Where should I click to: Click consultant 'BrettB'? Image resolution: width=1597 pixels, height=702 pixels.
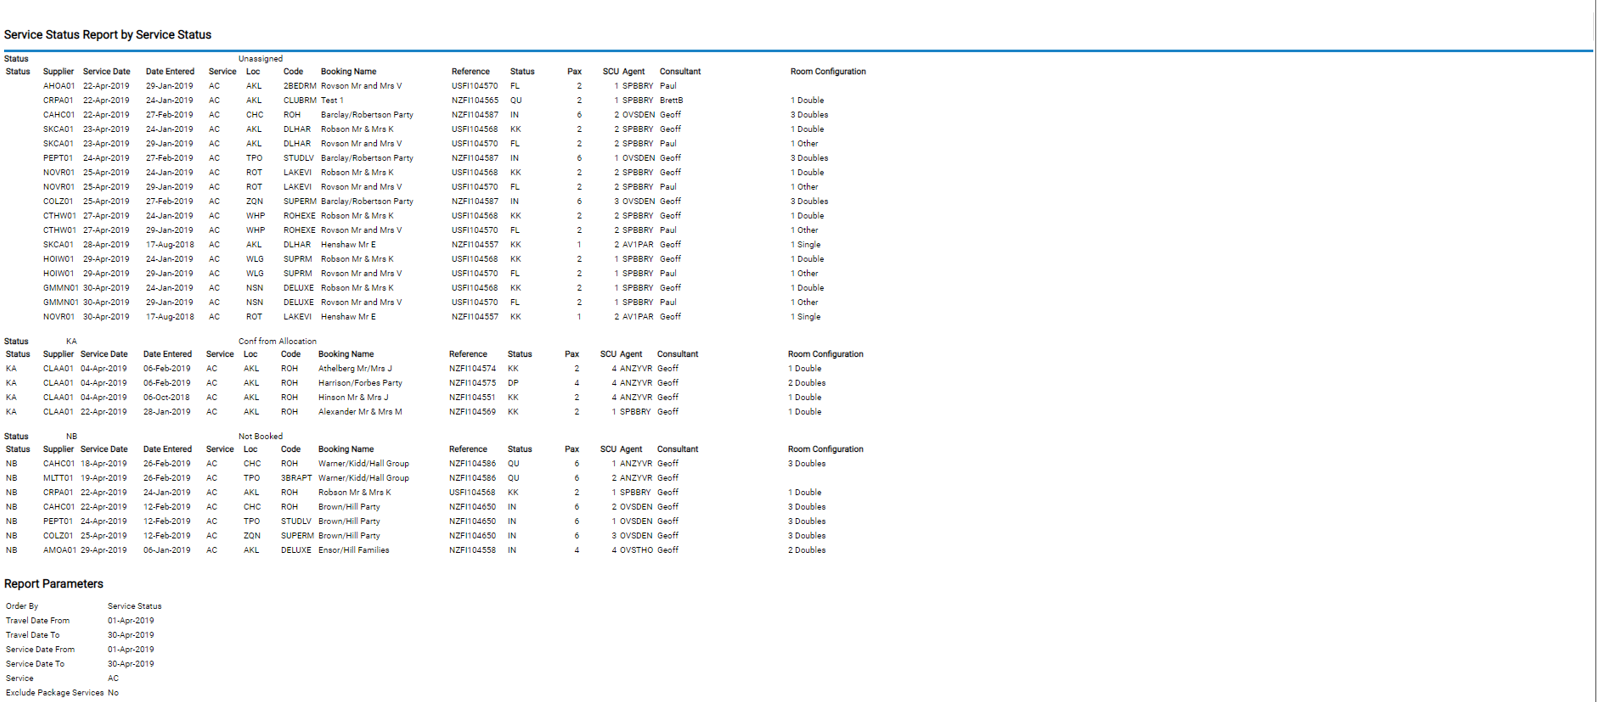[671, 100]
